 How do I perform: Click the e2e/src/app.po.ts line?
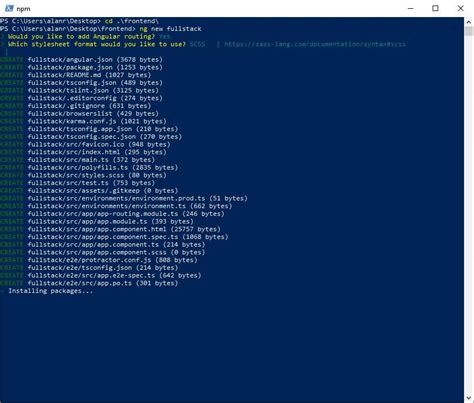[89, 283]
